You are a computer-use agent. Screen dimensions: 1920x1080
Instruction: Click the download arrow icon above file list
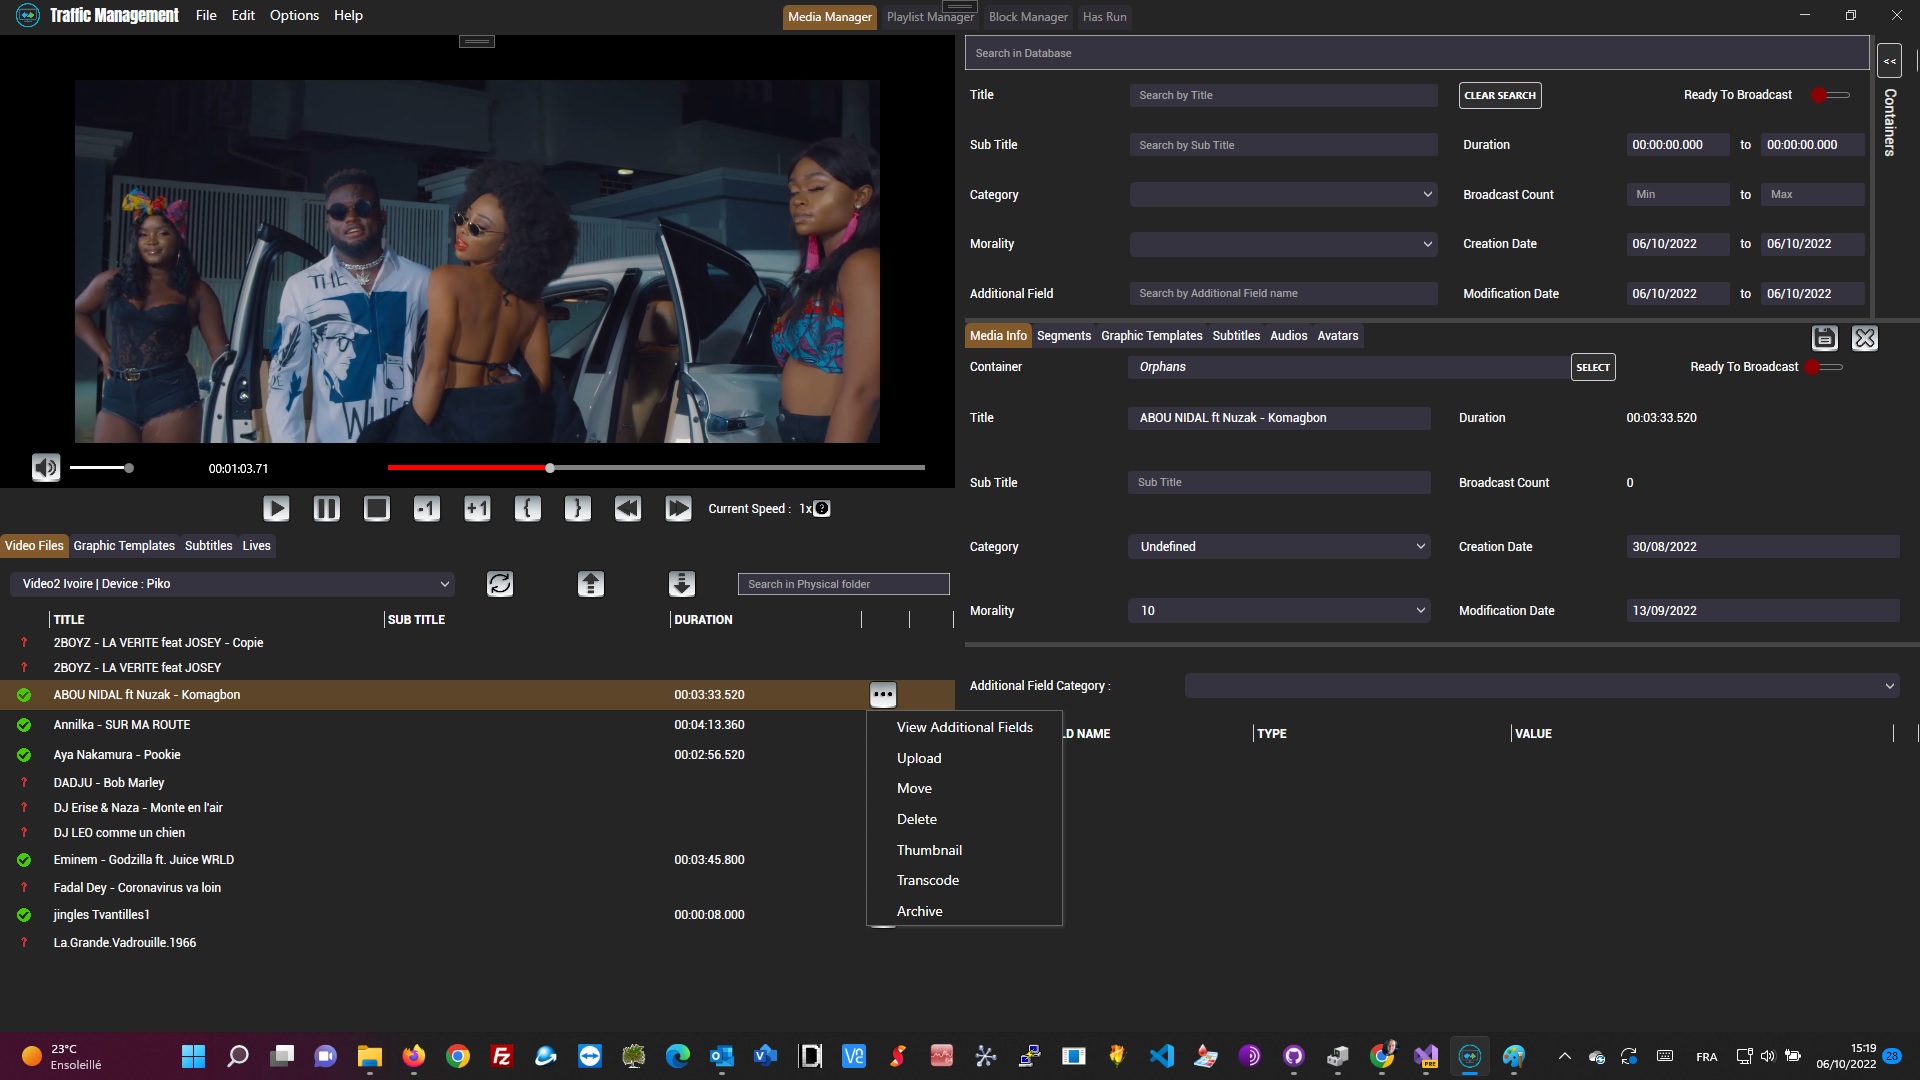click(x=682, y=584)
